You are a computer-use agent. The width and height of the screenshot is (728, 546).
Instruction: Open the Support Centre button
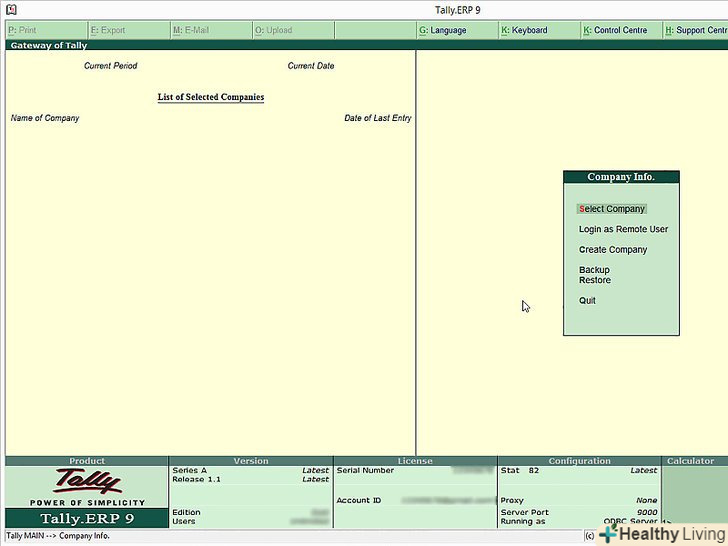click(x=696, y=30)
